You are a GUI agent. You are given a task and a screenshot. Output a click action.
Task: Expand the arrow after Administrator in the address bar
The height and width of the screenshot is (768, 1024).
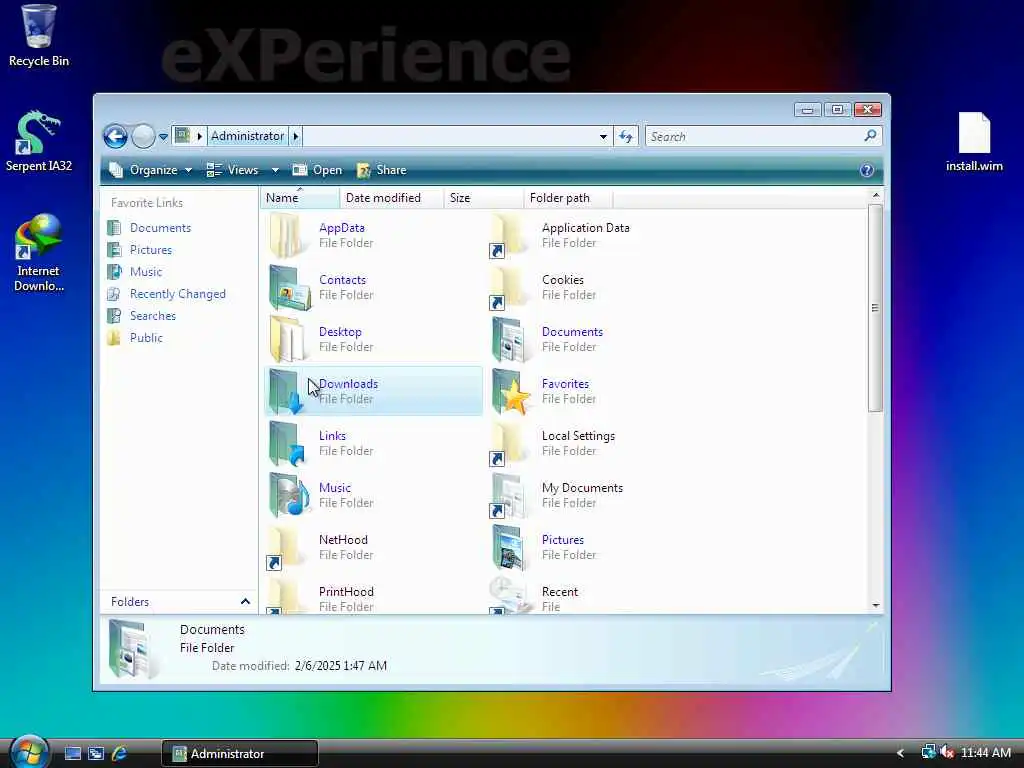296,136
